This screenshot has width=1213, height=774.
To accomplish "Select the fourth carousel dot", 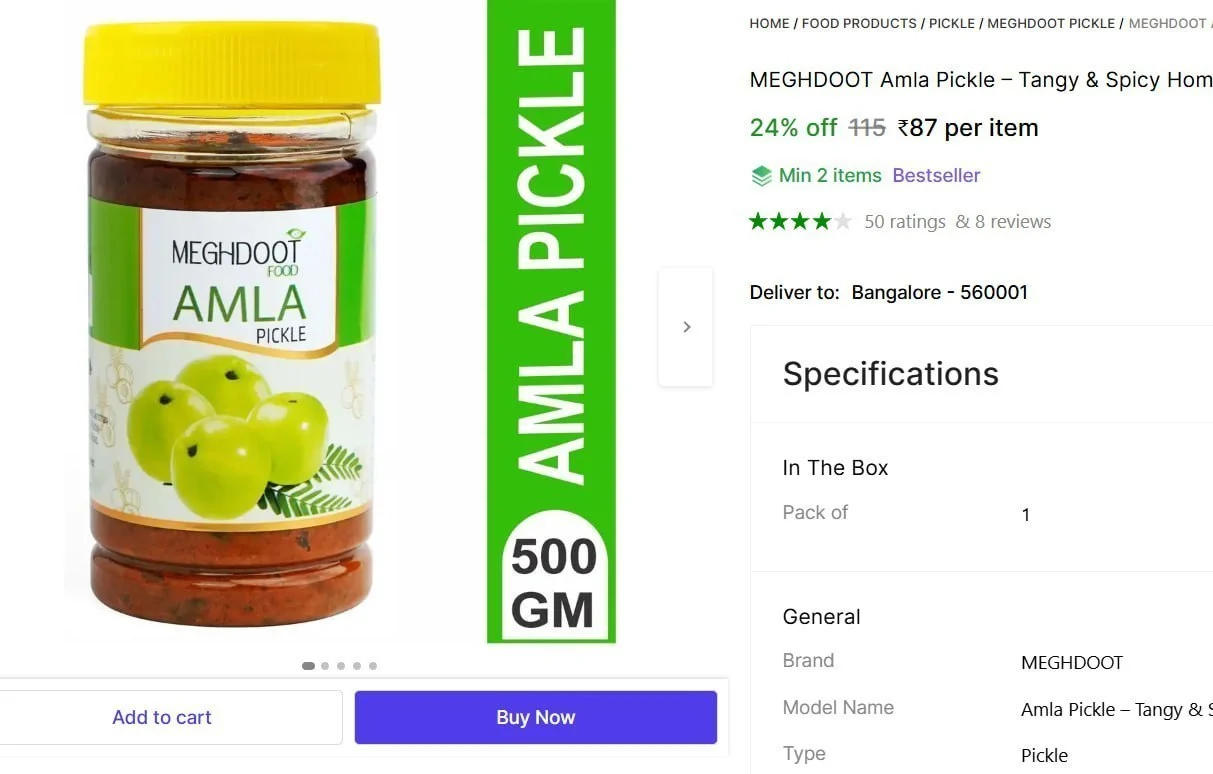I will pos(357,666).
